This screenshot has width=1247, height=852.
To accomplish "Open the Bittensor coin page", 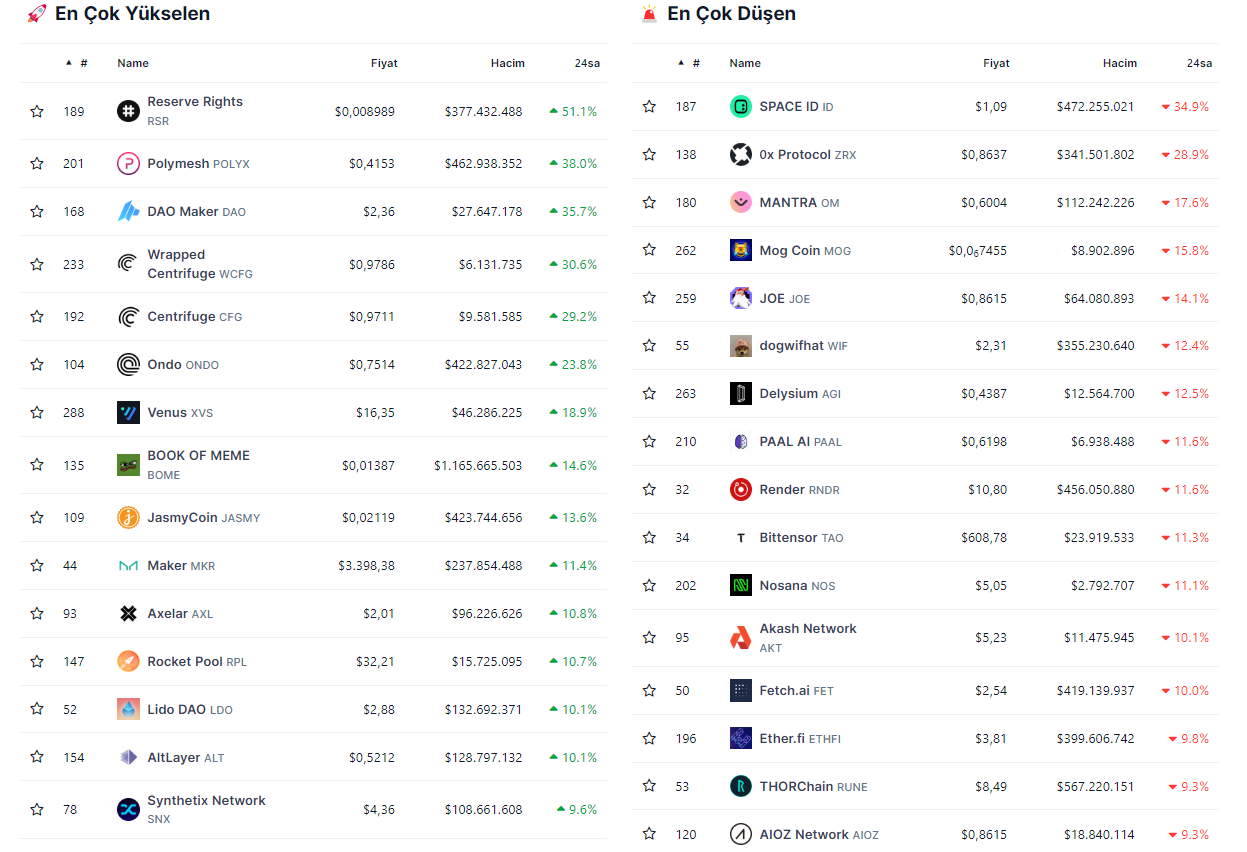I will [x=788, y=537].
